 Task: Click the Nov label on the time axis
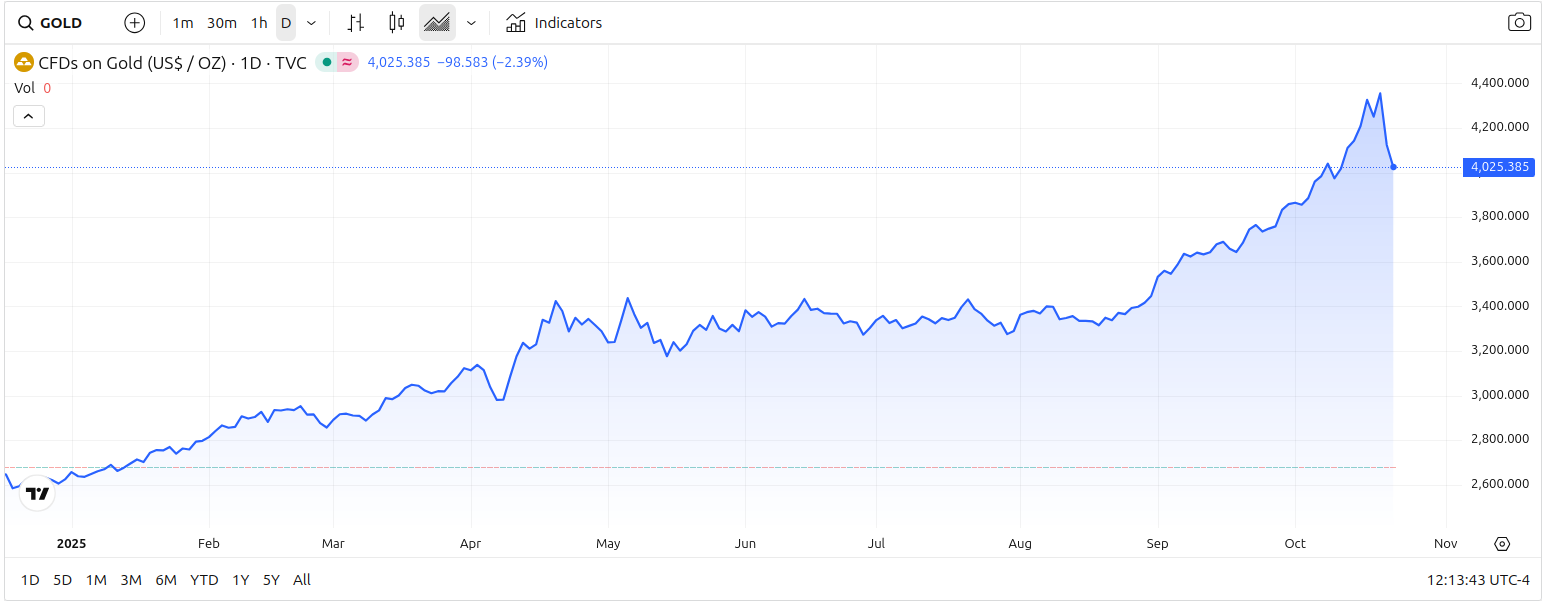click(1445, 544)
